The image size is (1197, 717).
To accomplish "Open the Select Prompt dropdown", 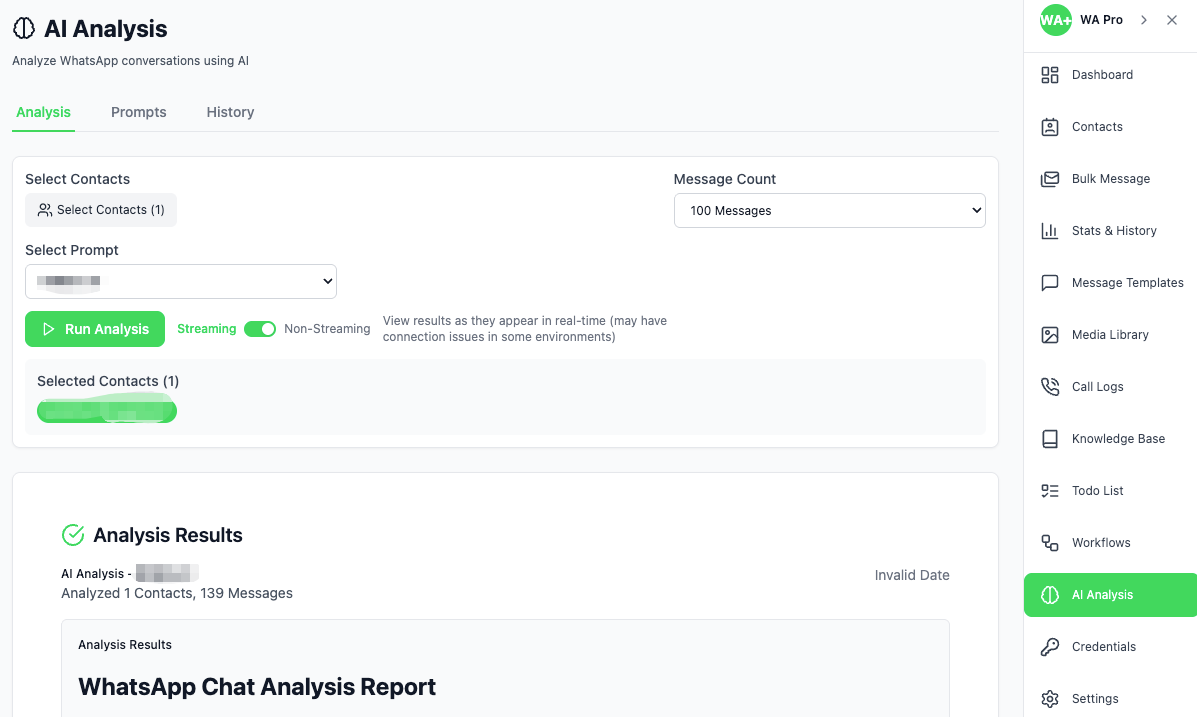I will click(181, 281).
